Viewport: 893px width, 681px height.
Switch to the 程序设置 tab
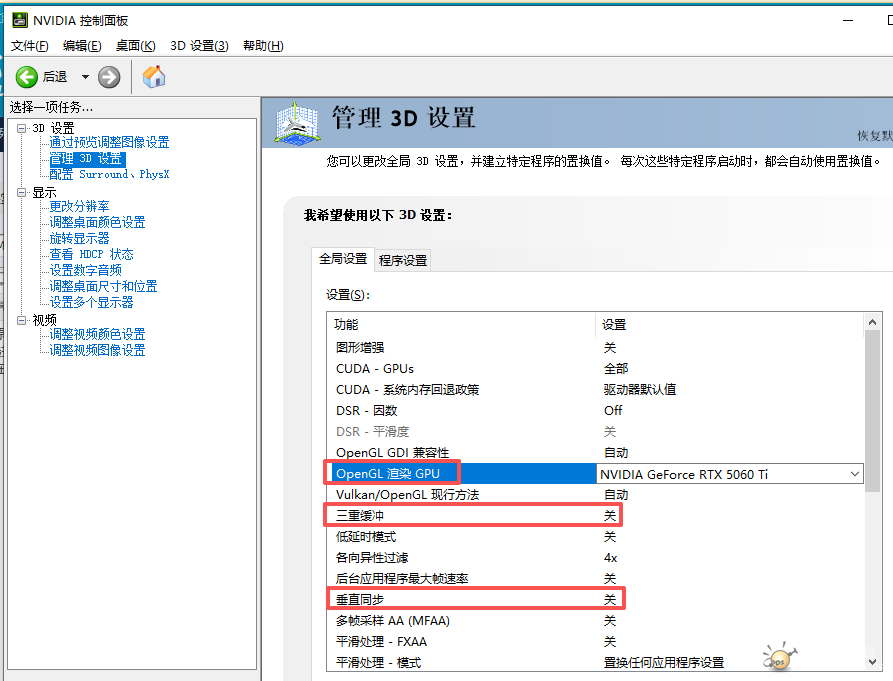[403, 260]
